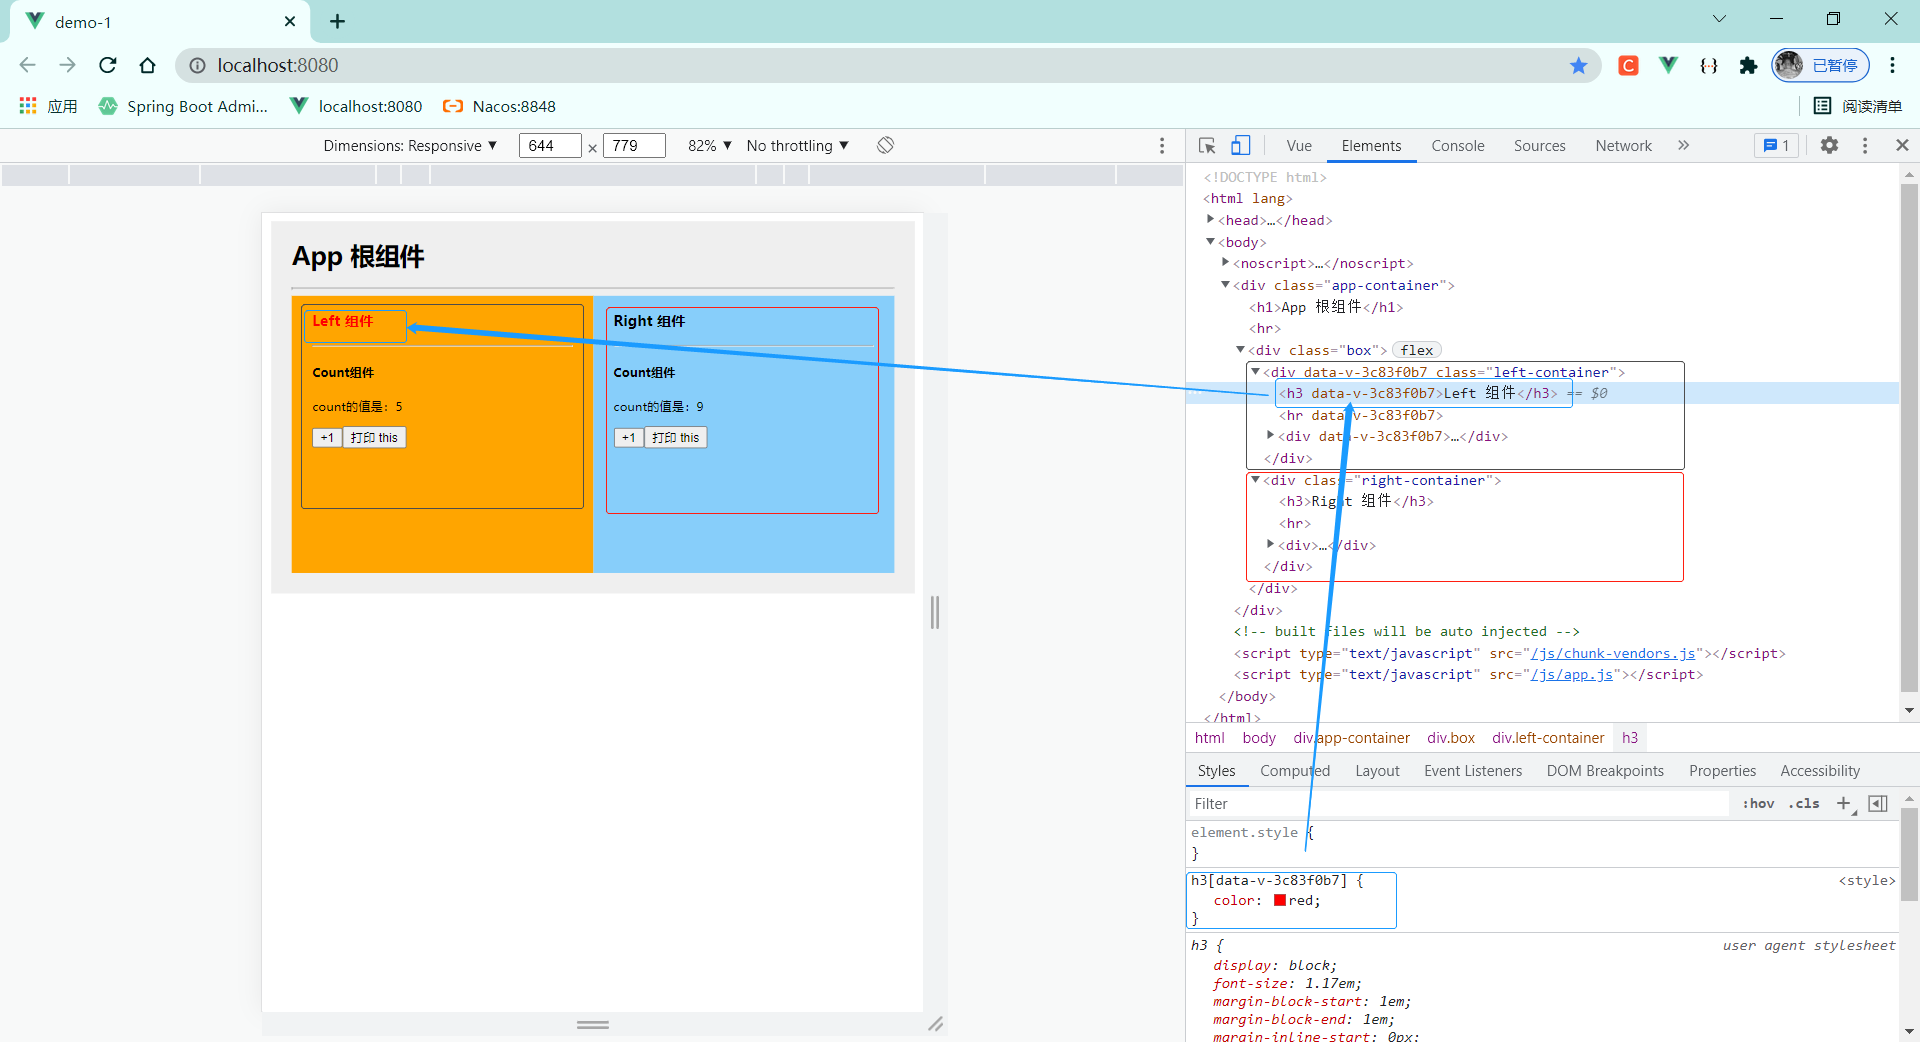Click the new style rule plus icon

click(1844, 804)
